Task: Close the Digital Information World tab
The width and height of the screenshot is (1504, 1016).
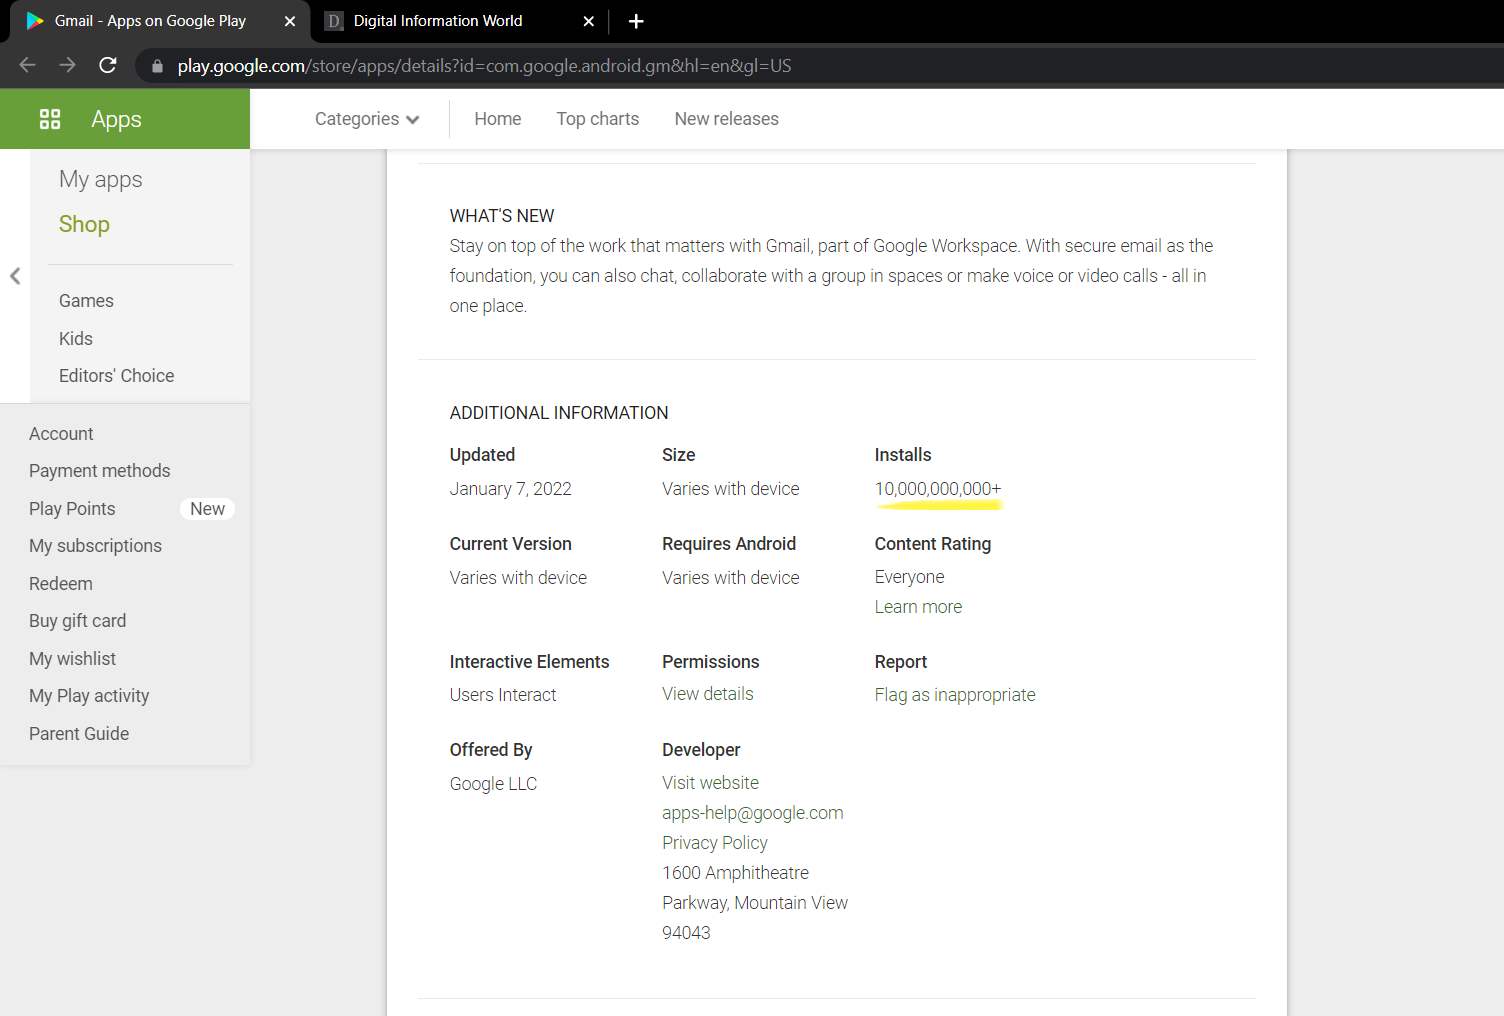Action: 589,21
